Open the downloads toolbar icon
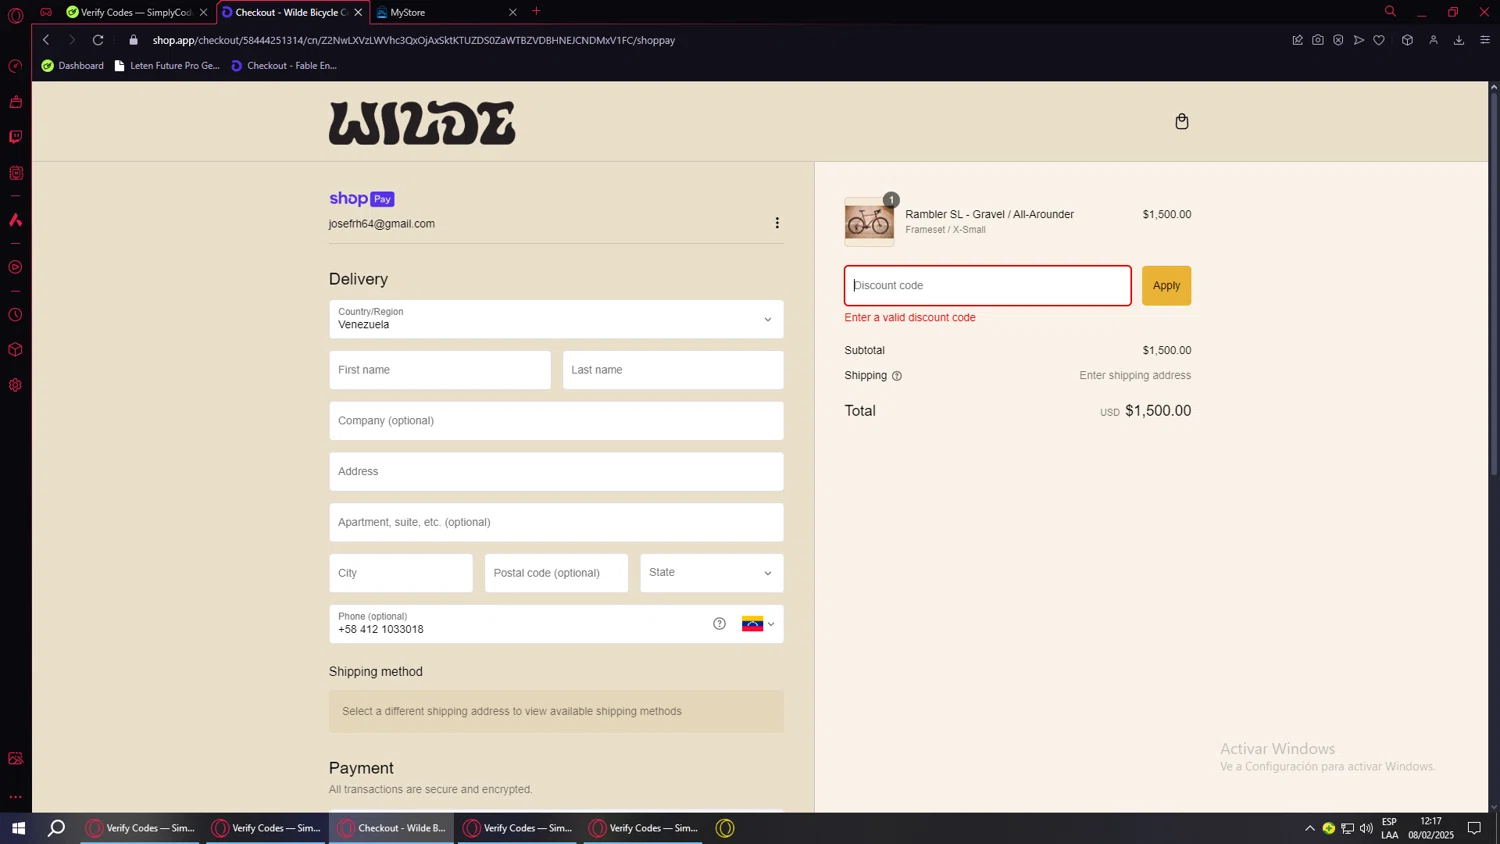 (1459, 40)
